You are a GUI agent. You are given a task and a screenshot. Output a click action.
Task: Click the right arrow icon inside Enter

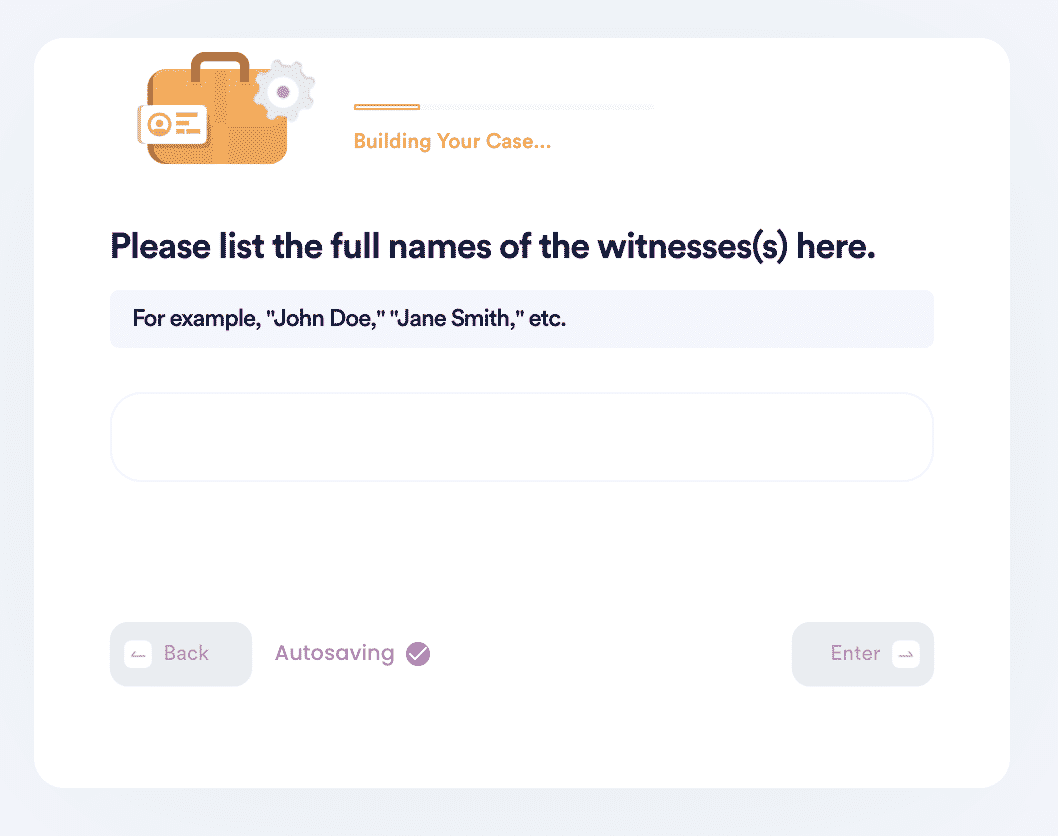906,654
